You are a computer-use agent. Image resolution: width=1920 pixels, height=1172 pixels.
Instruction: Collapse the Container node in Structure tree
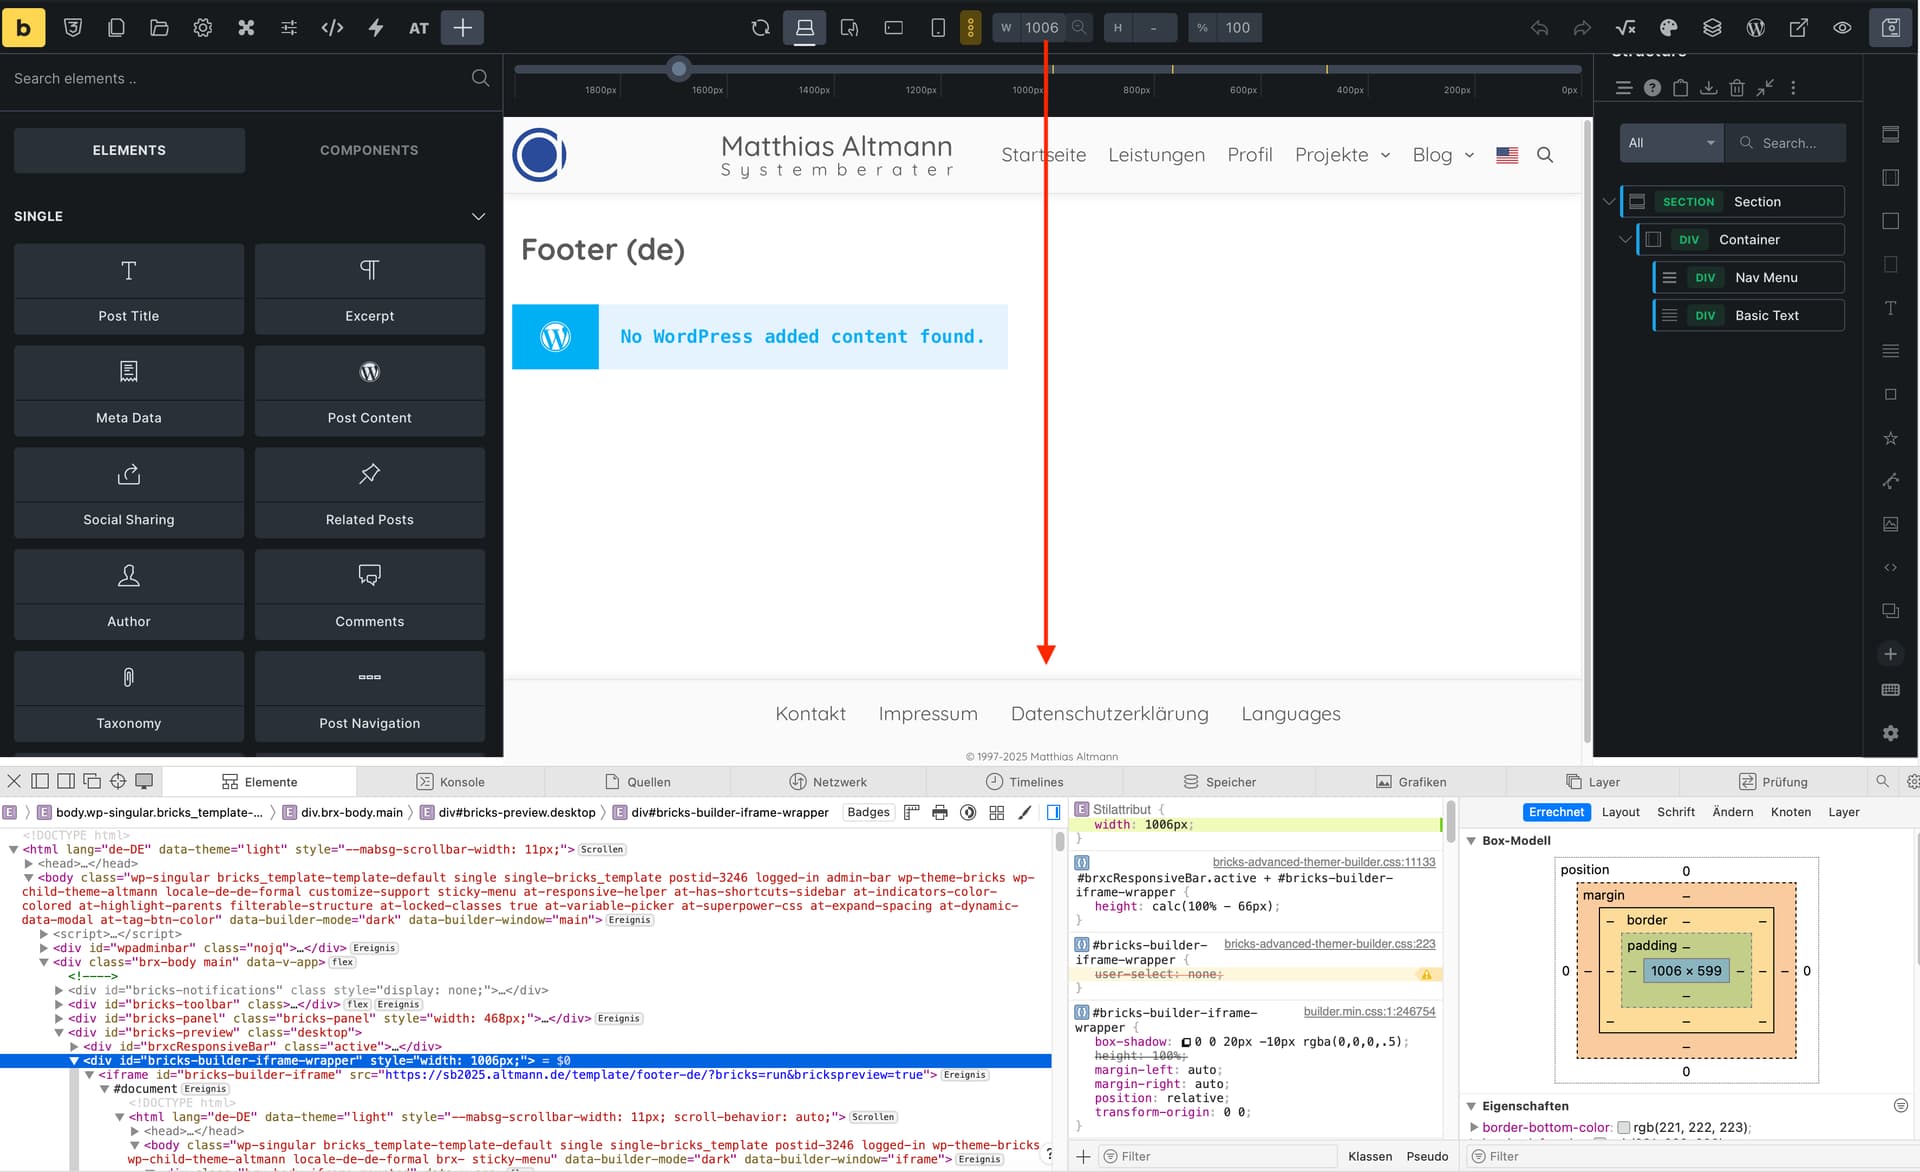click(1625, 239)
